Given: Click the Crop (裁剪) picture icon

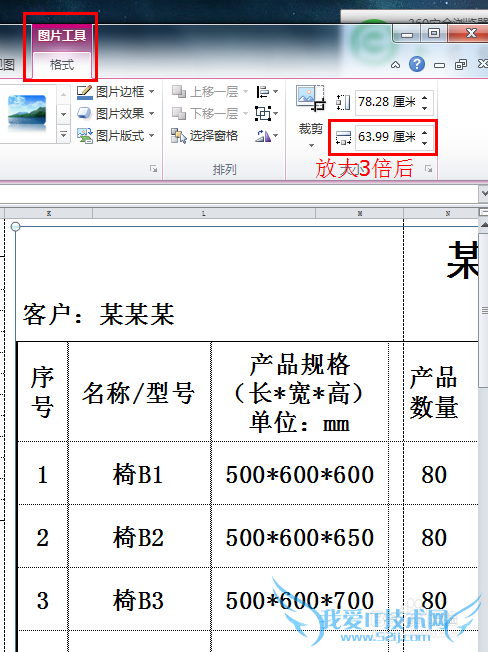Looking at the screenshot, I should [310, 98].
